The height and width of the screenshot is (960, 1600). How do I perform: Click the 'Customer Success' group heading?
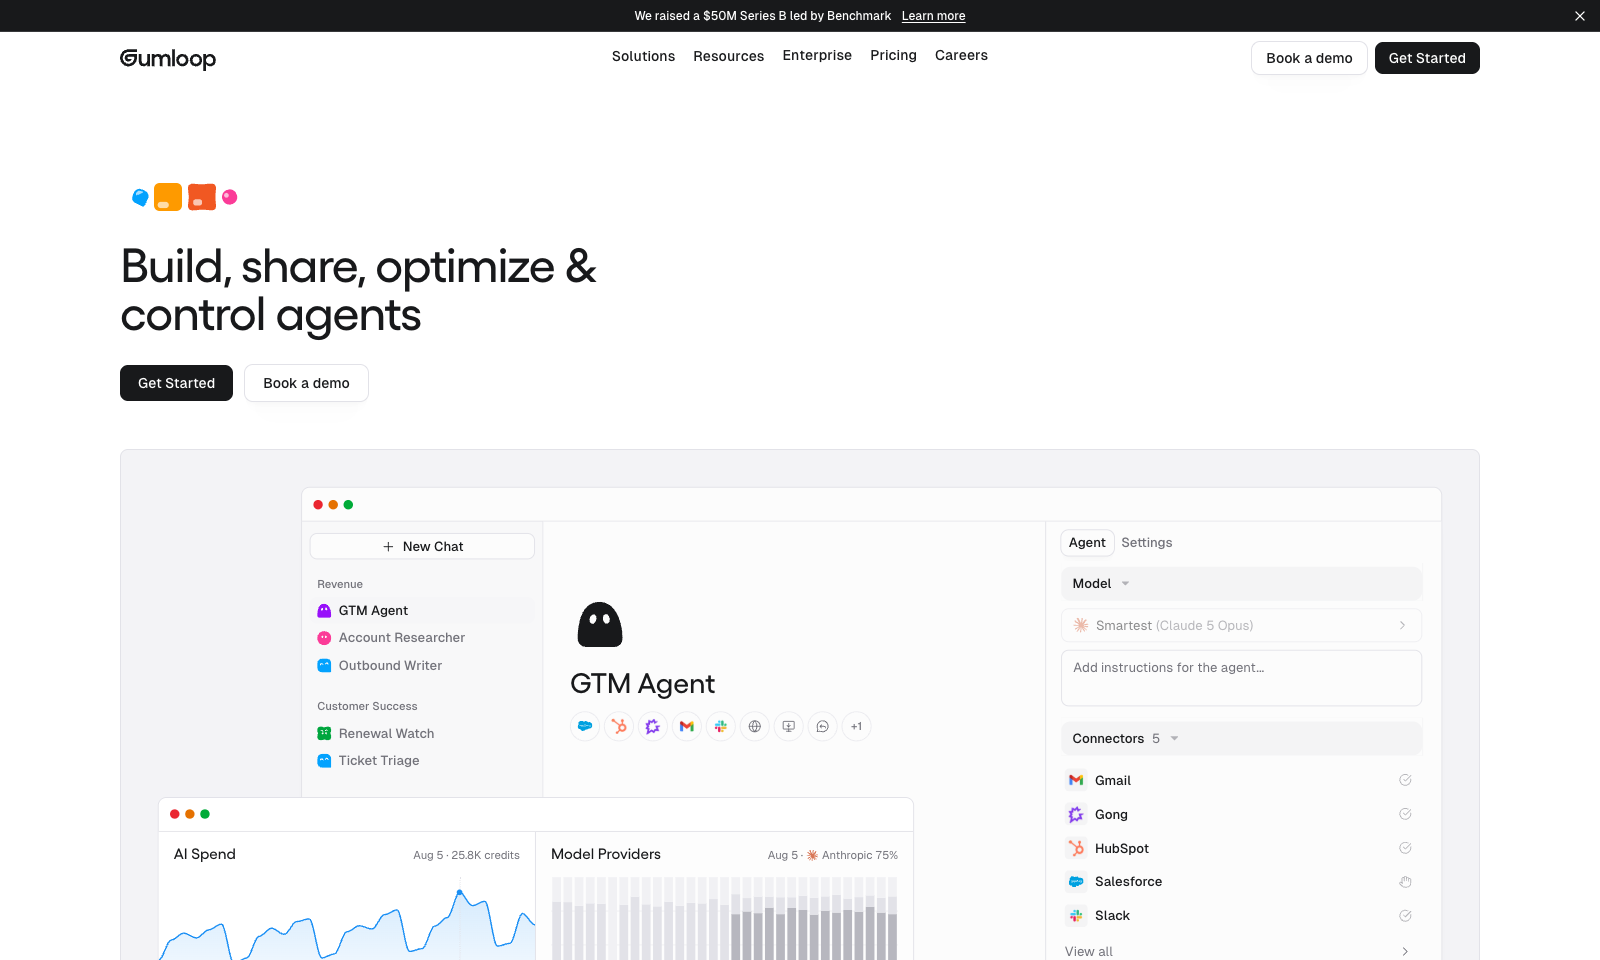click(367, 706)
